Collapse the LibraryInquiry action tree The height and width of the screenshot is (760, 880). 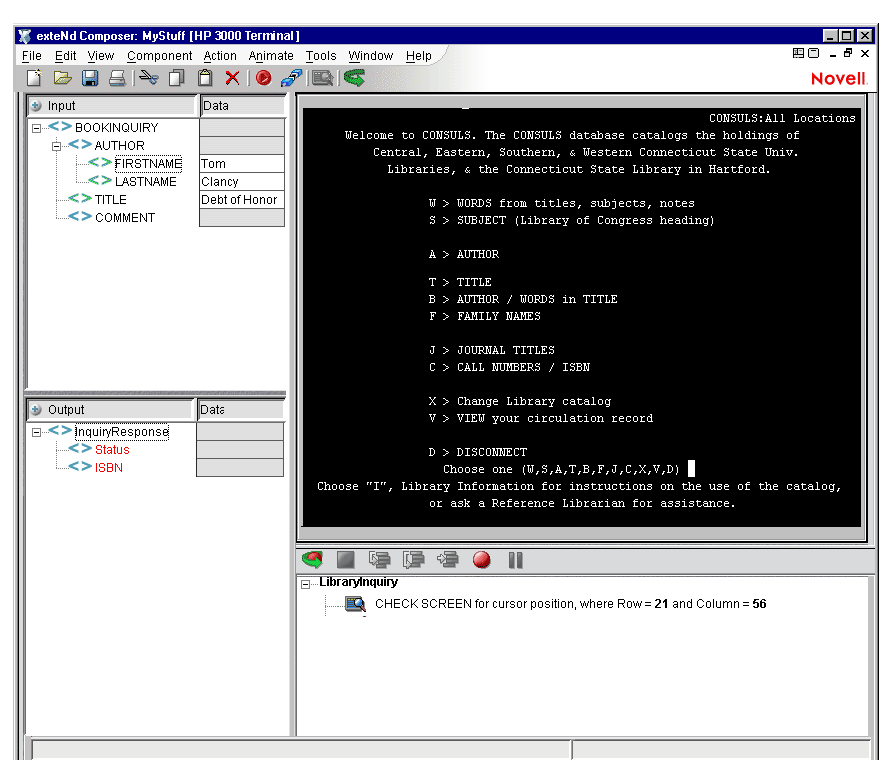point(306,583)
